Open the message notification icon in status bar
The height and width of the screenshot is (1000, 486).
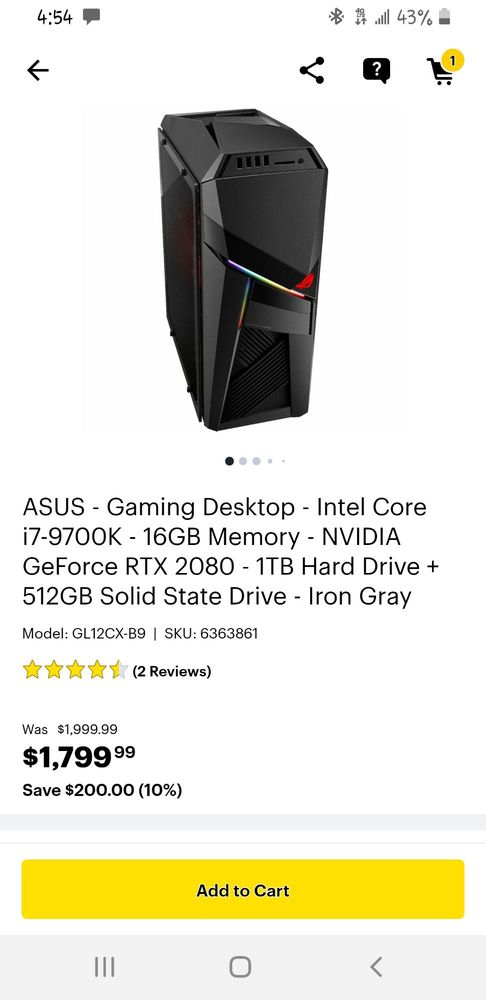point(91,17)
